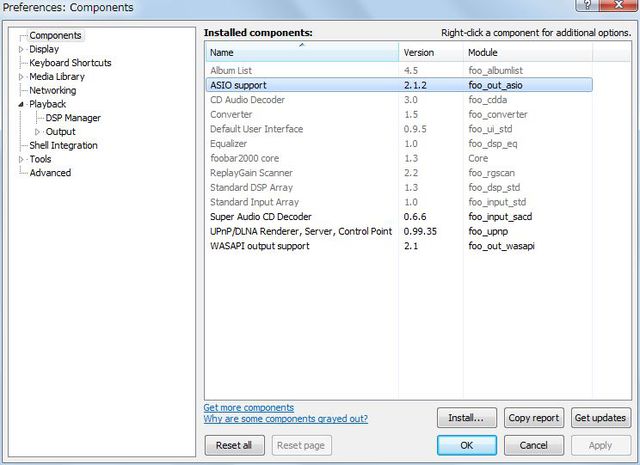640x465 pixels.
Task: Confirm preferences with OK button
Action: tap(467, 445)
